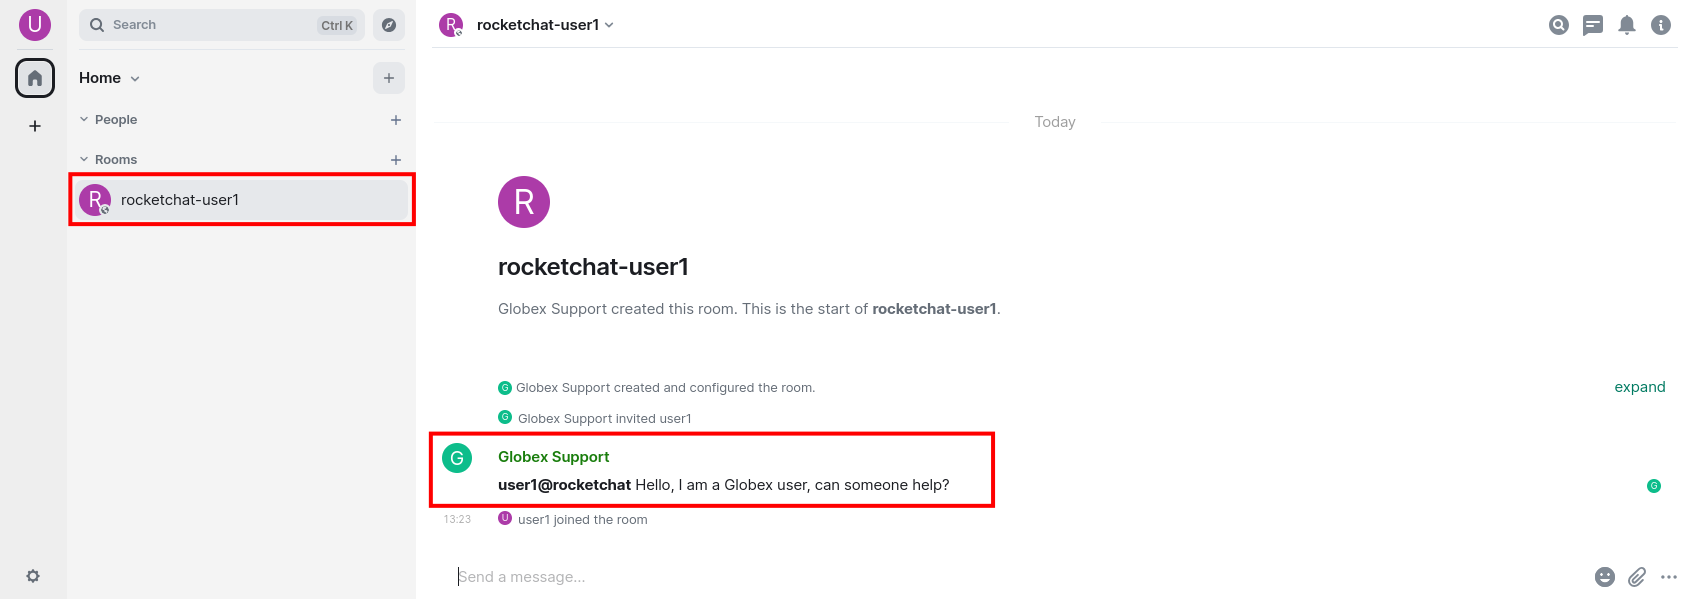
Task: Add a new room with Rooms plus
Action: (396, 160)
